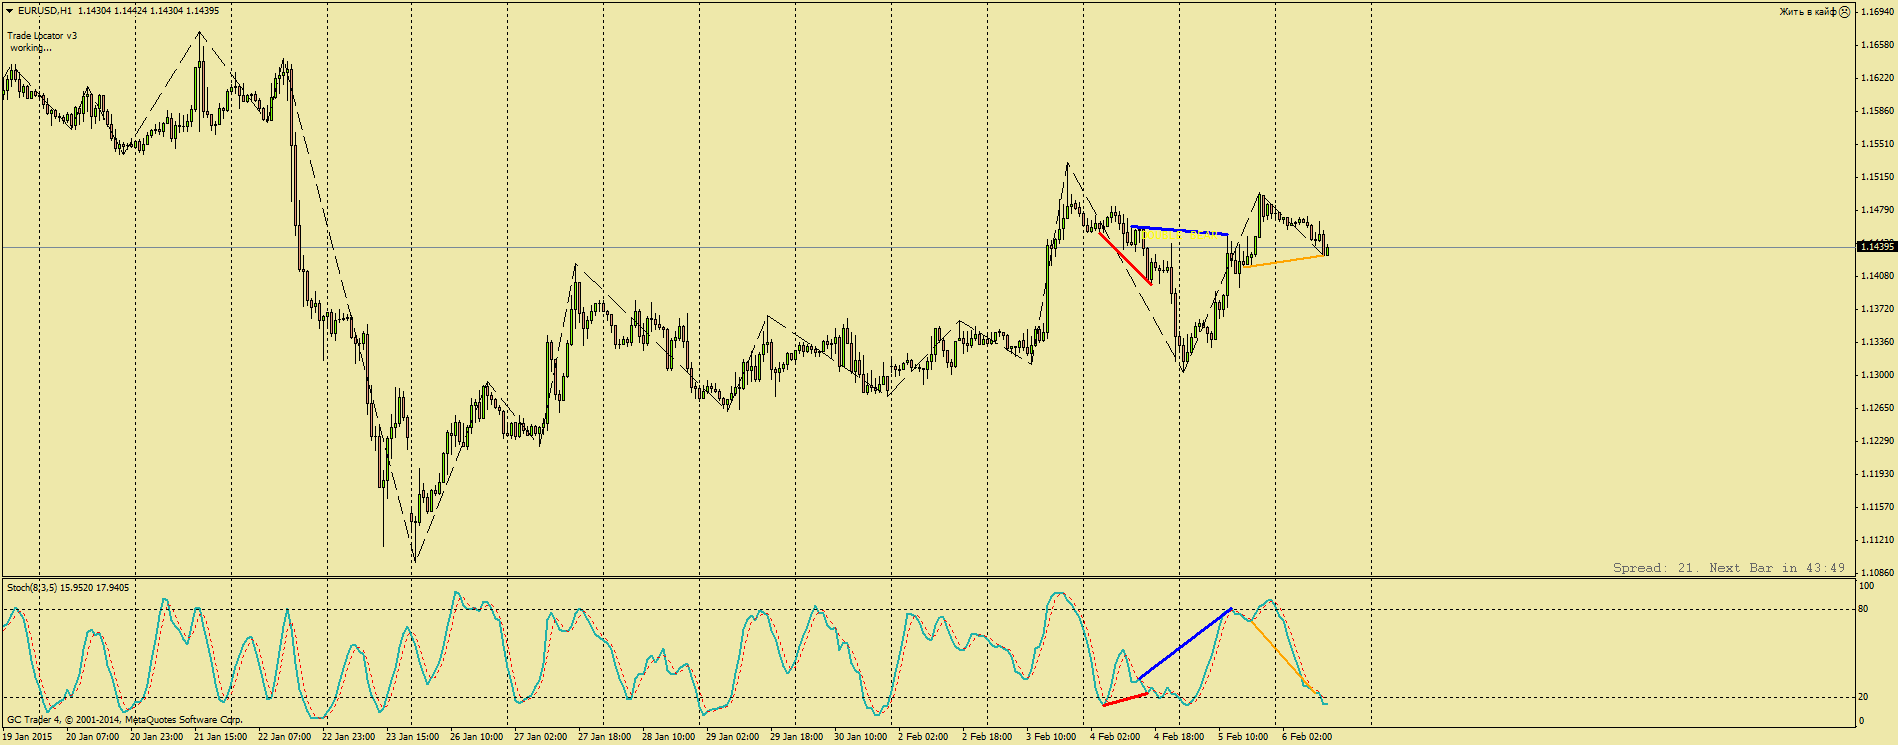The image size is (1898, 745).
Task: Select the red line in the Stochastic window
Action: pyautogui.click(x=1126, y=699)
